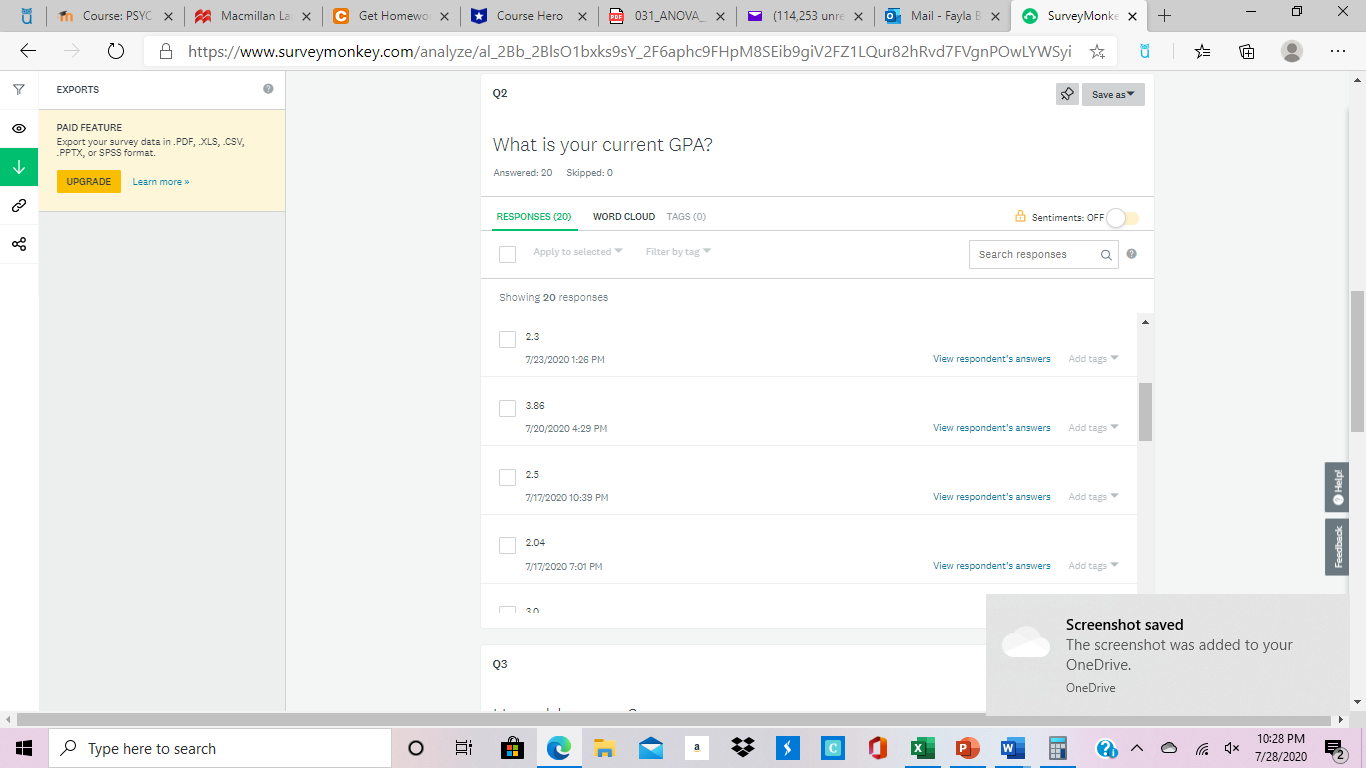Open Add tags for response 3.86

1093,428
